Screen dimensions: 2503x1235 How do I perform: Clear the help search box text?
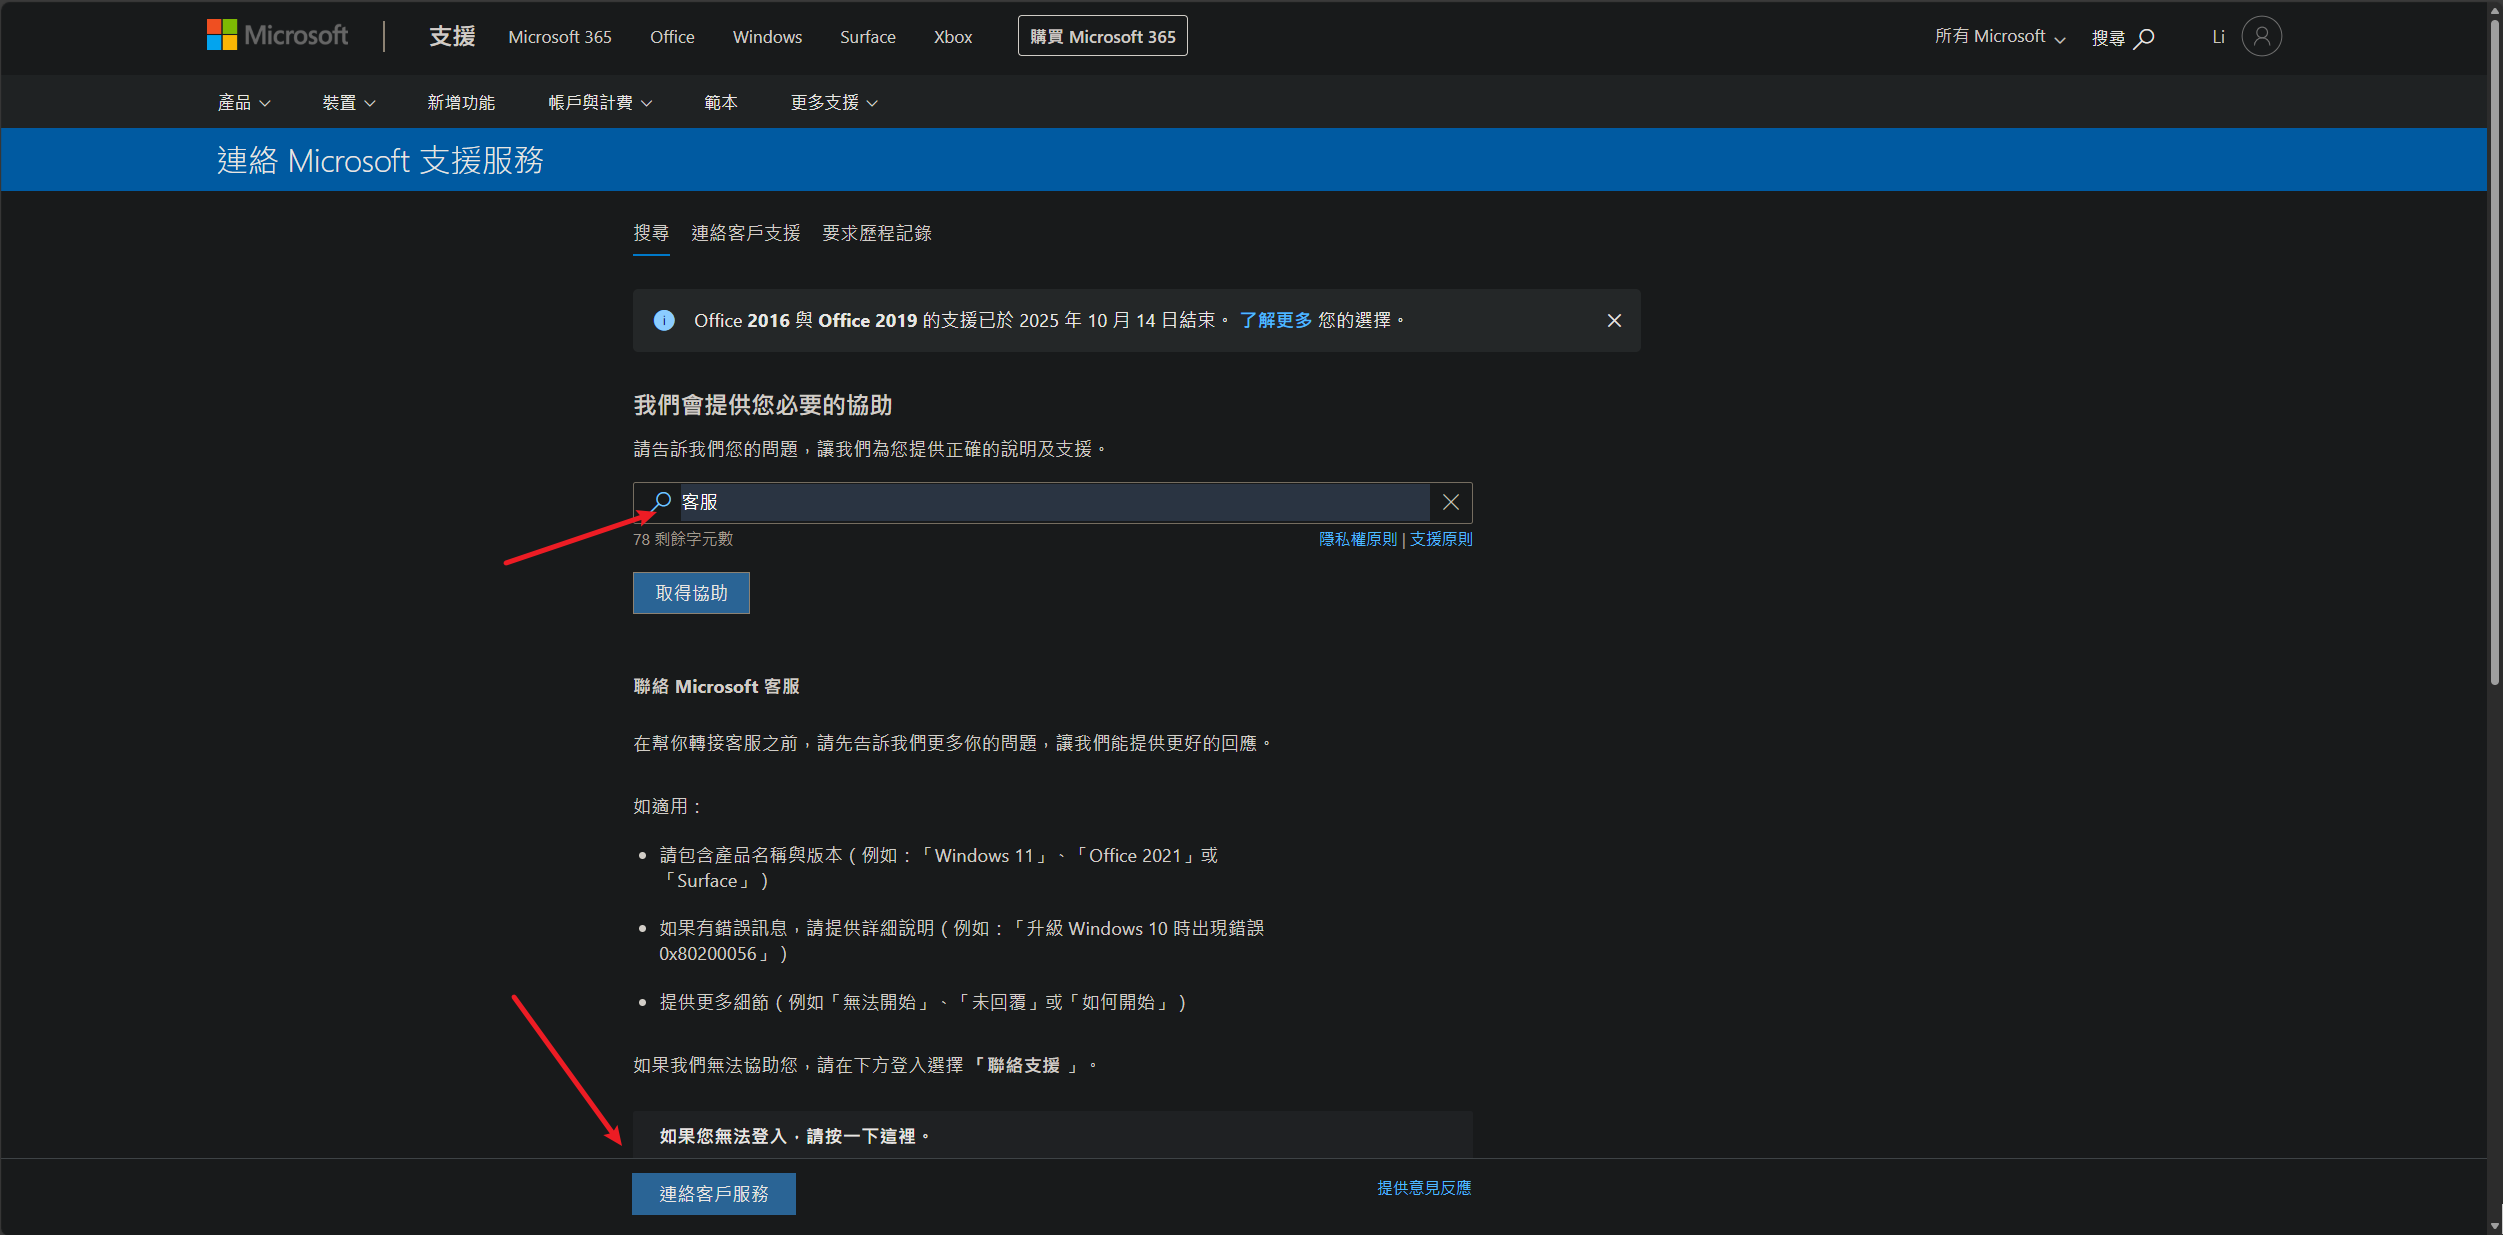(1451, 503)
